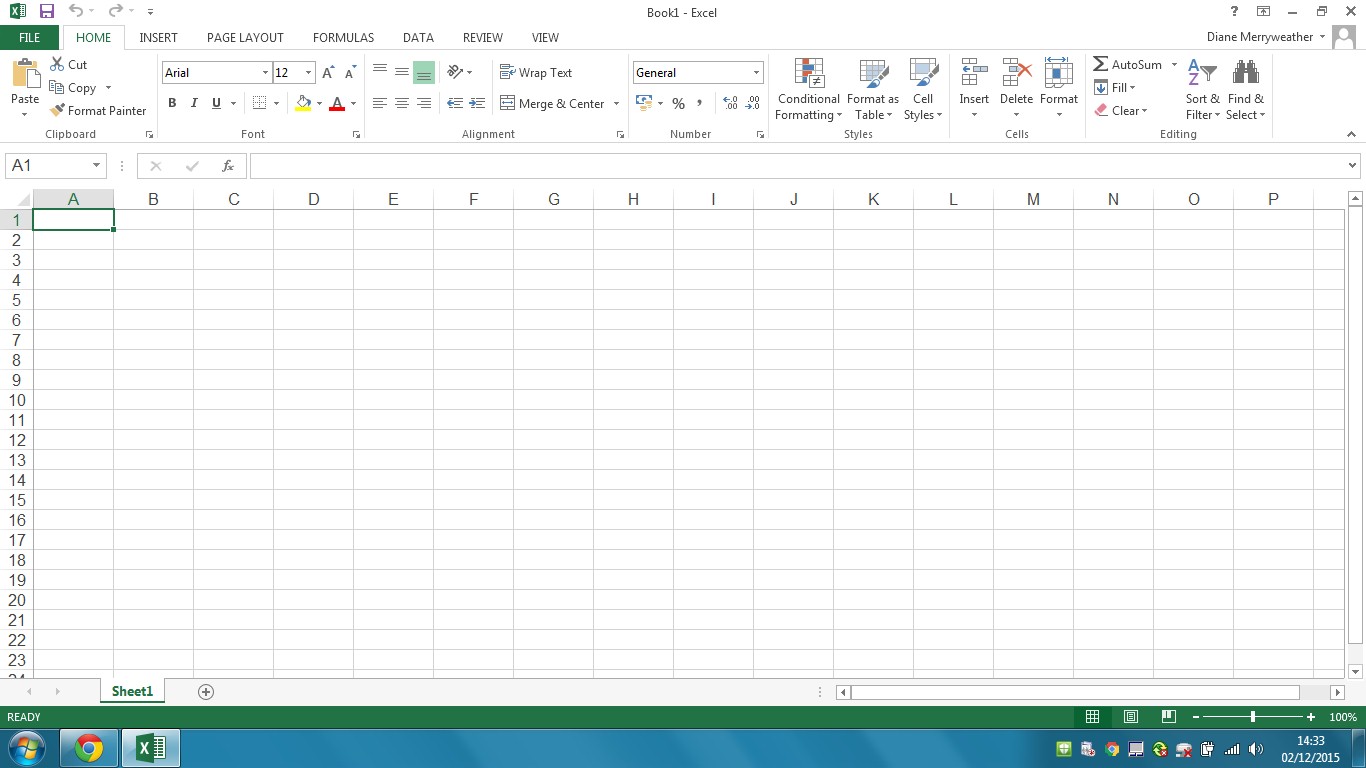
Task: Open Sort & Filter menu
Action: coord(1203,89)
